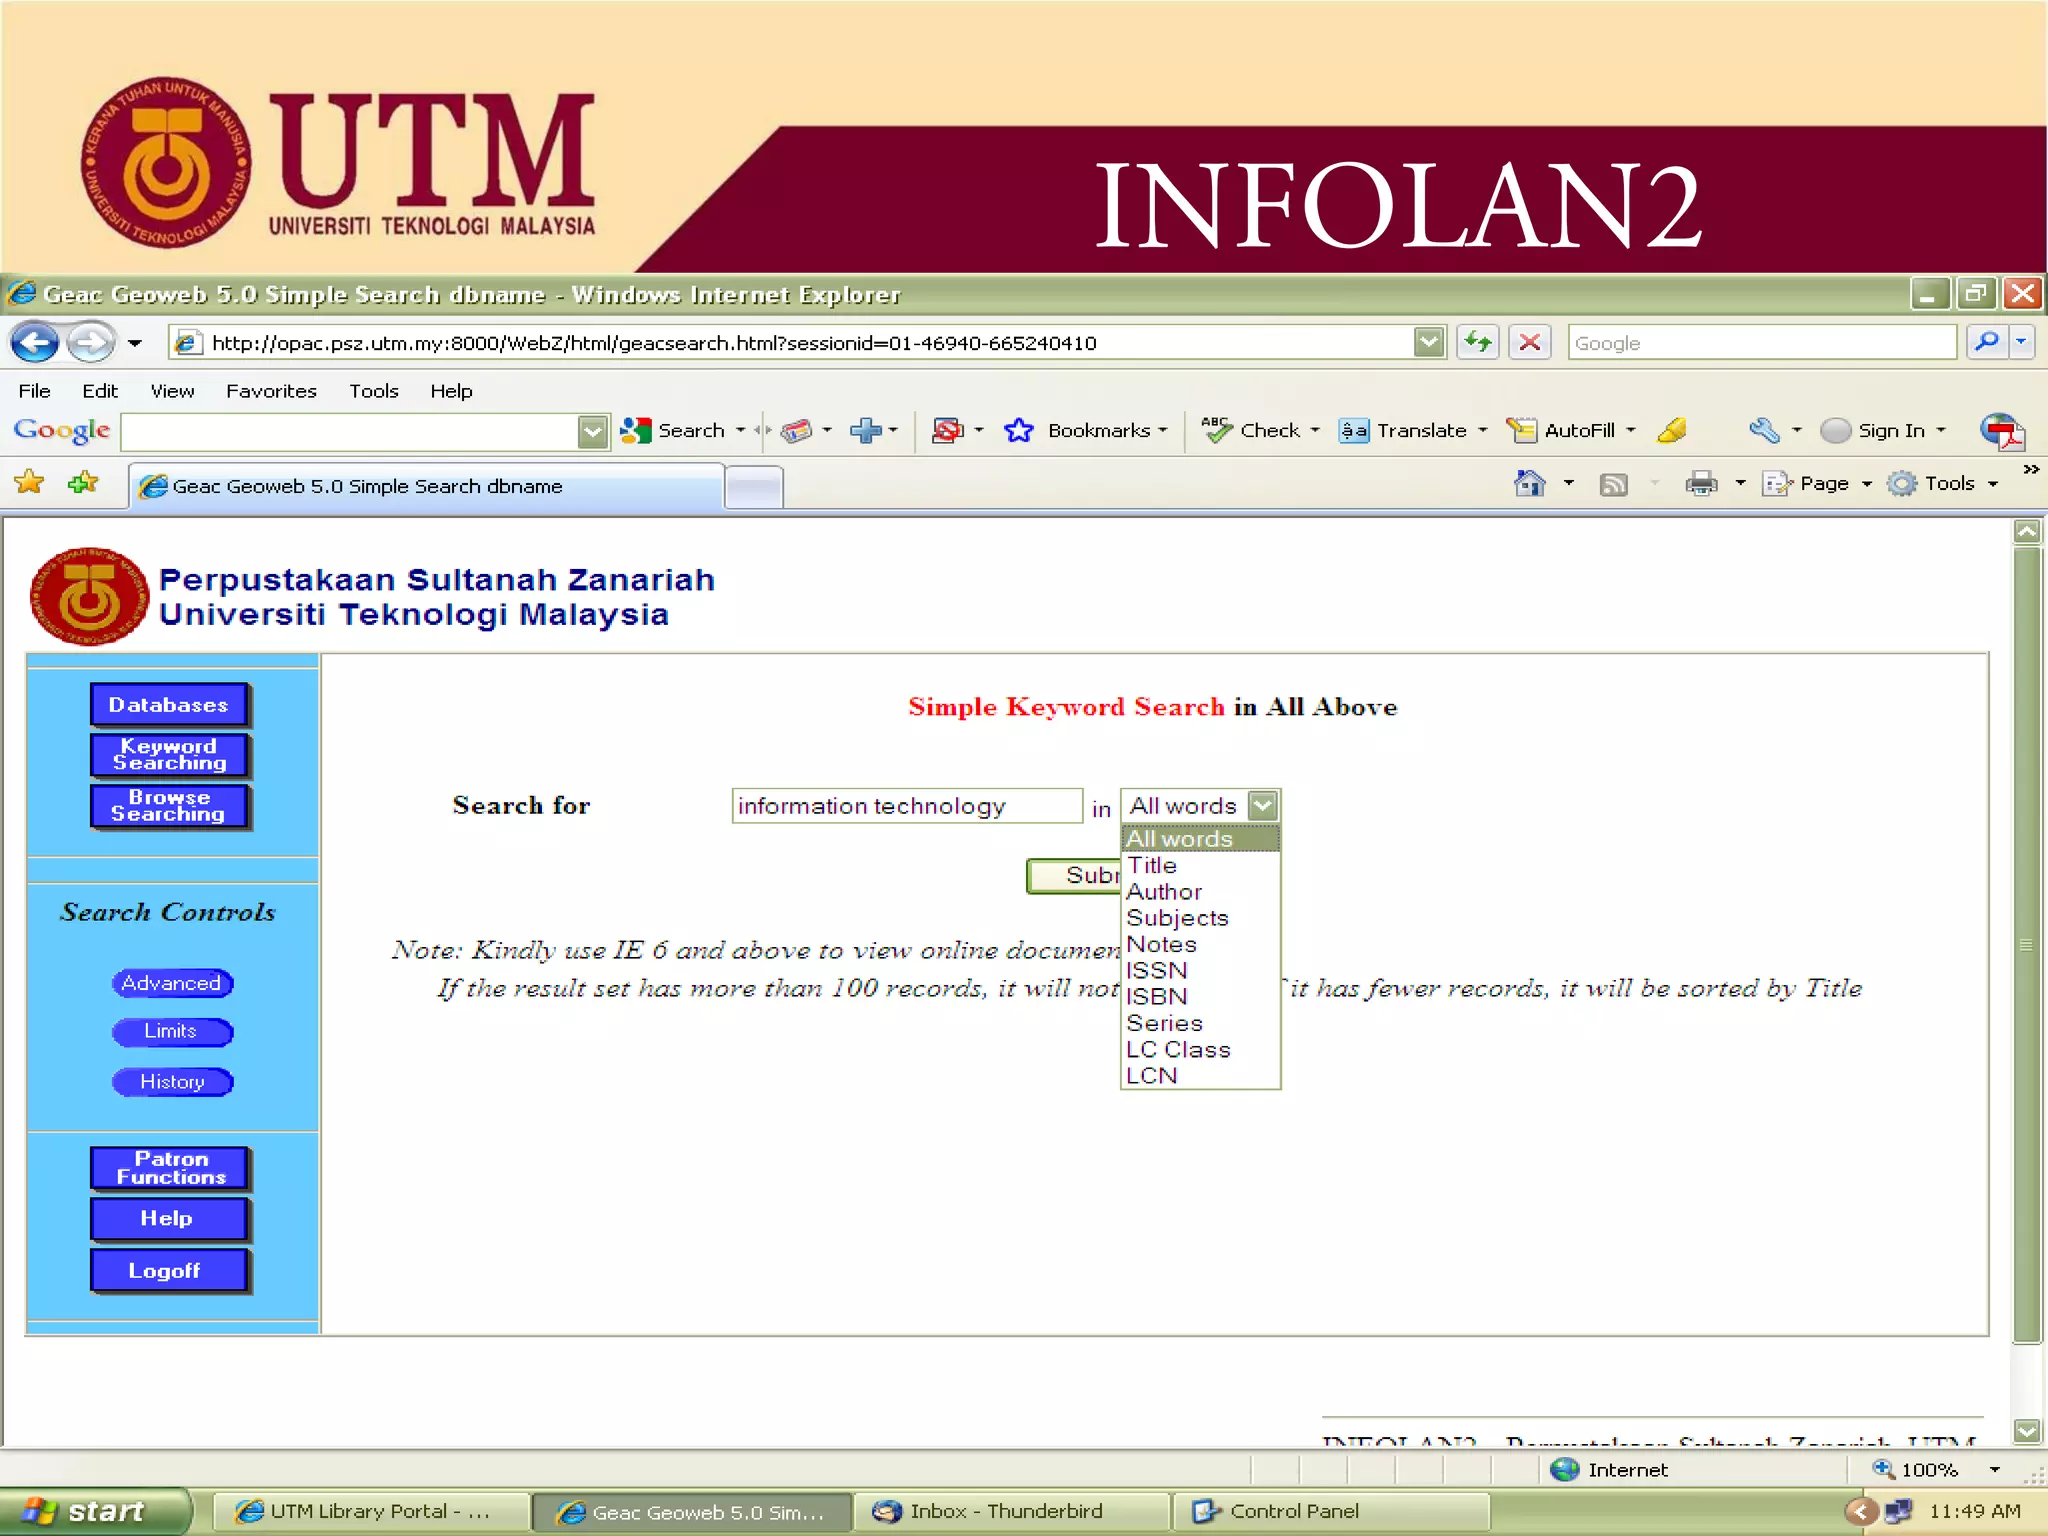Click the Patron Functions button
This screenshot has height=1536, width=2048.
pyautogui.click(x=169, y=1168)
